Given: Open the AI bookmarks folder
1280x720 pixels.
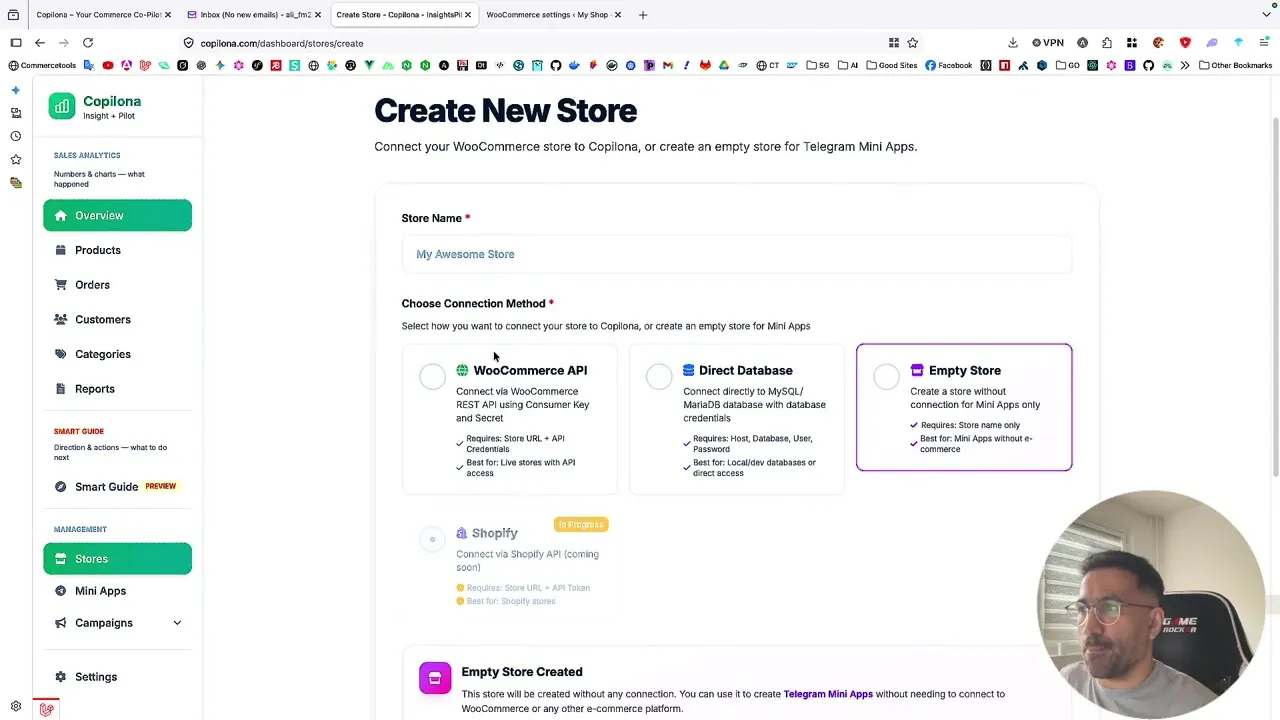Looking at the screenshot, I should (x=849, y=66).
